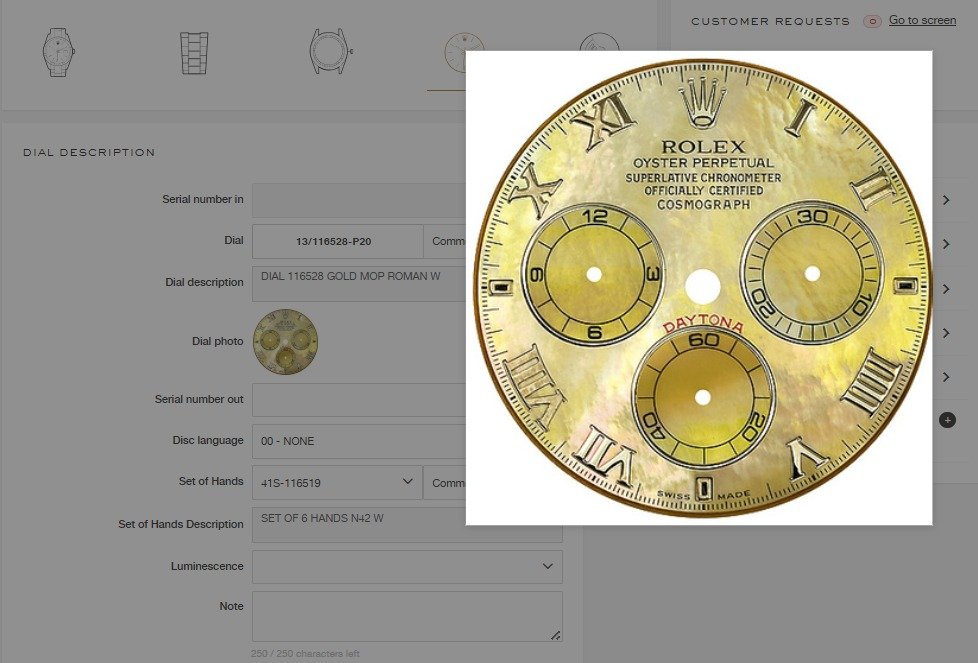Open the bracelet icon tab

194,52
